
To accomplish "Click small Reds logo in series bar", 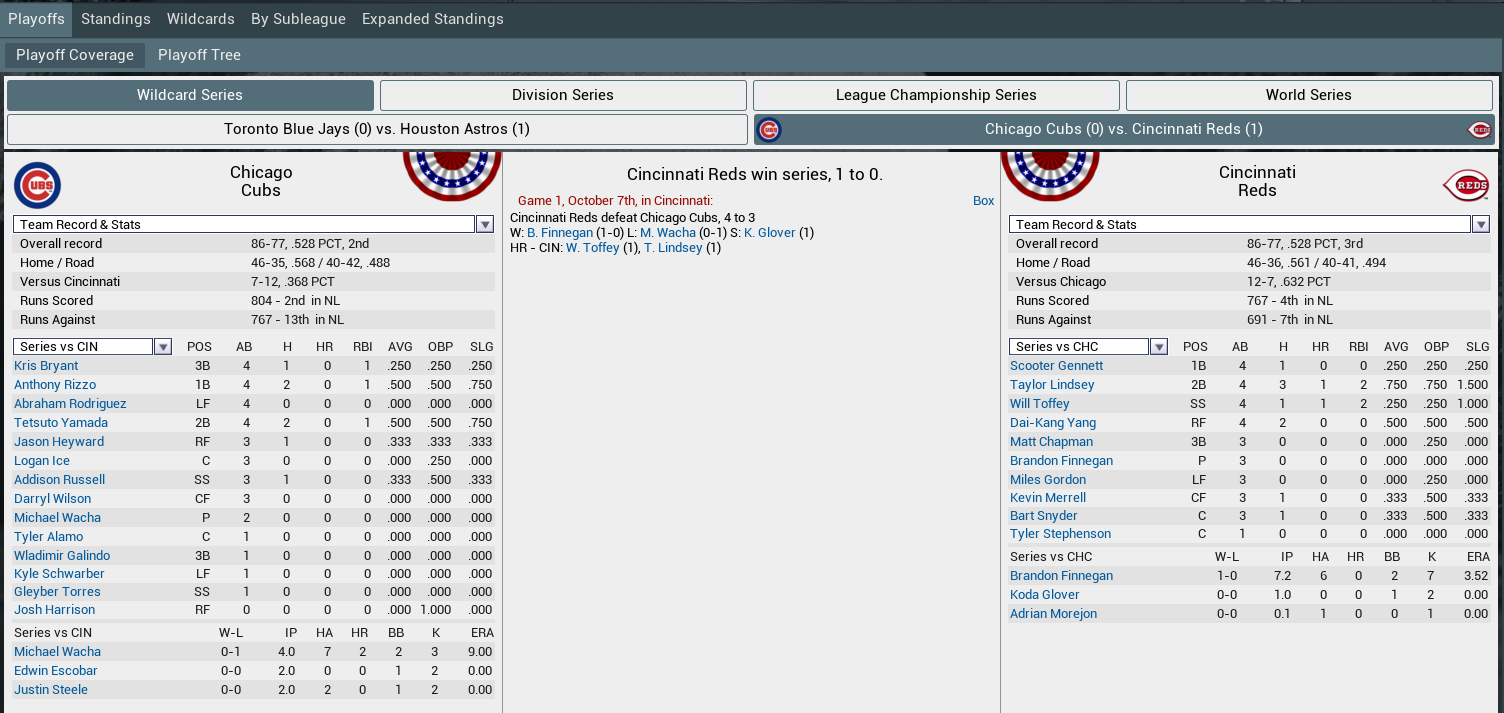I will click(x=1479, y=130).
